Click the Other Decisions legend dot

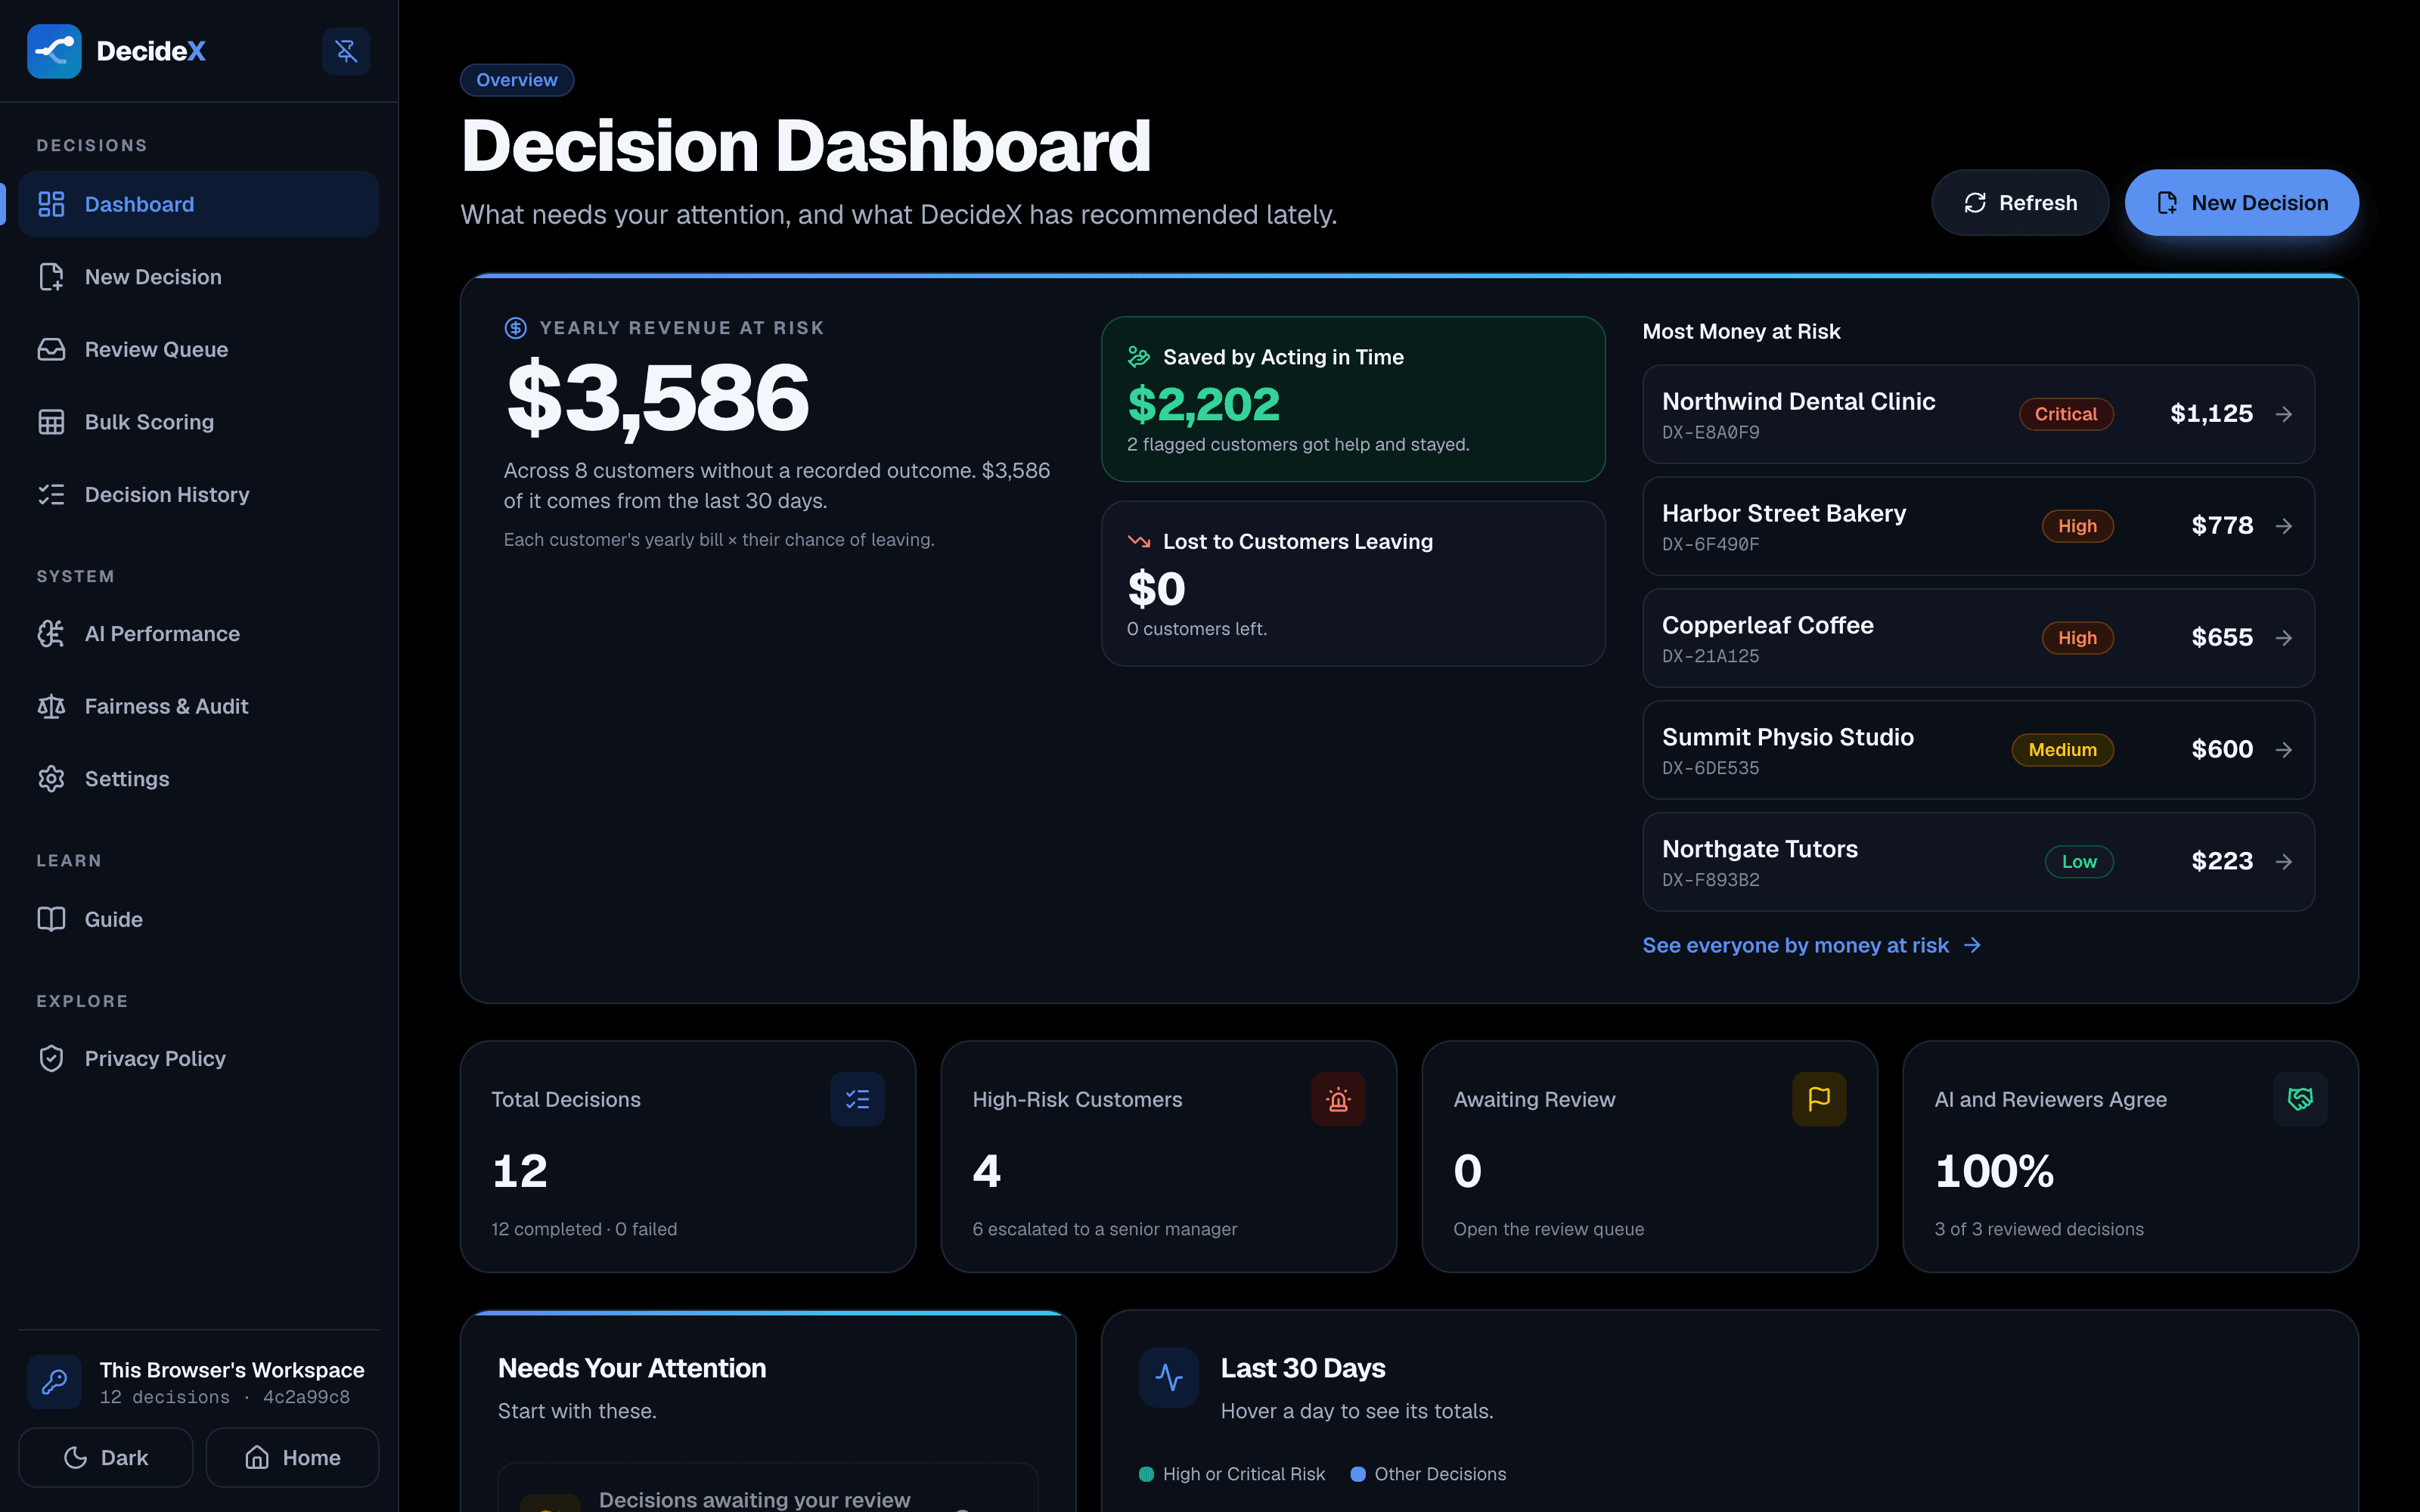pos(1358,1474)
